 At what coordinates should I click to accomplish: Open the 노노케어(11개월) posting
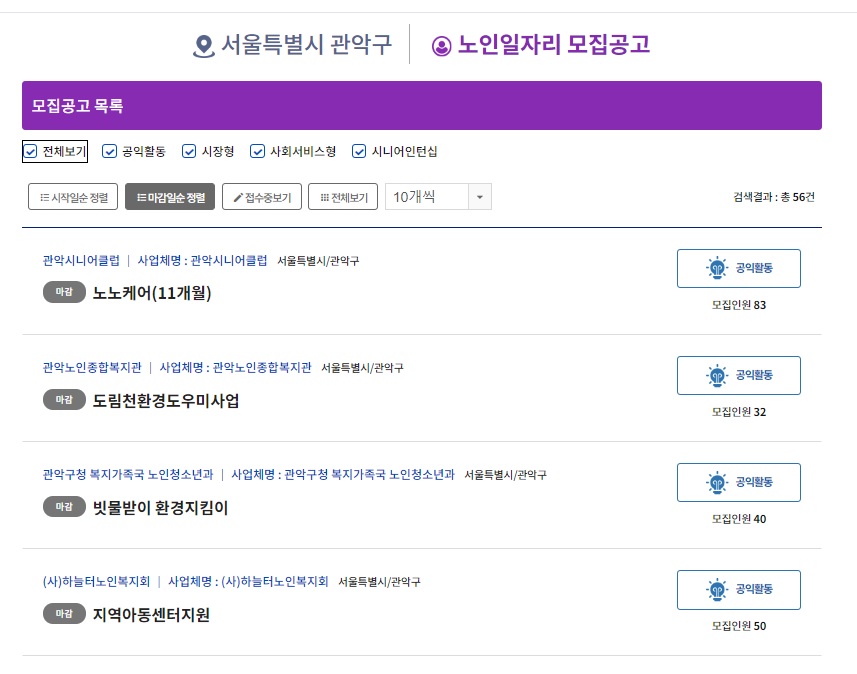coord(152,293)
